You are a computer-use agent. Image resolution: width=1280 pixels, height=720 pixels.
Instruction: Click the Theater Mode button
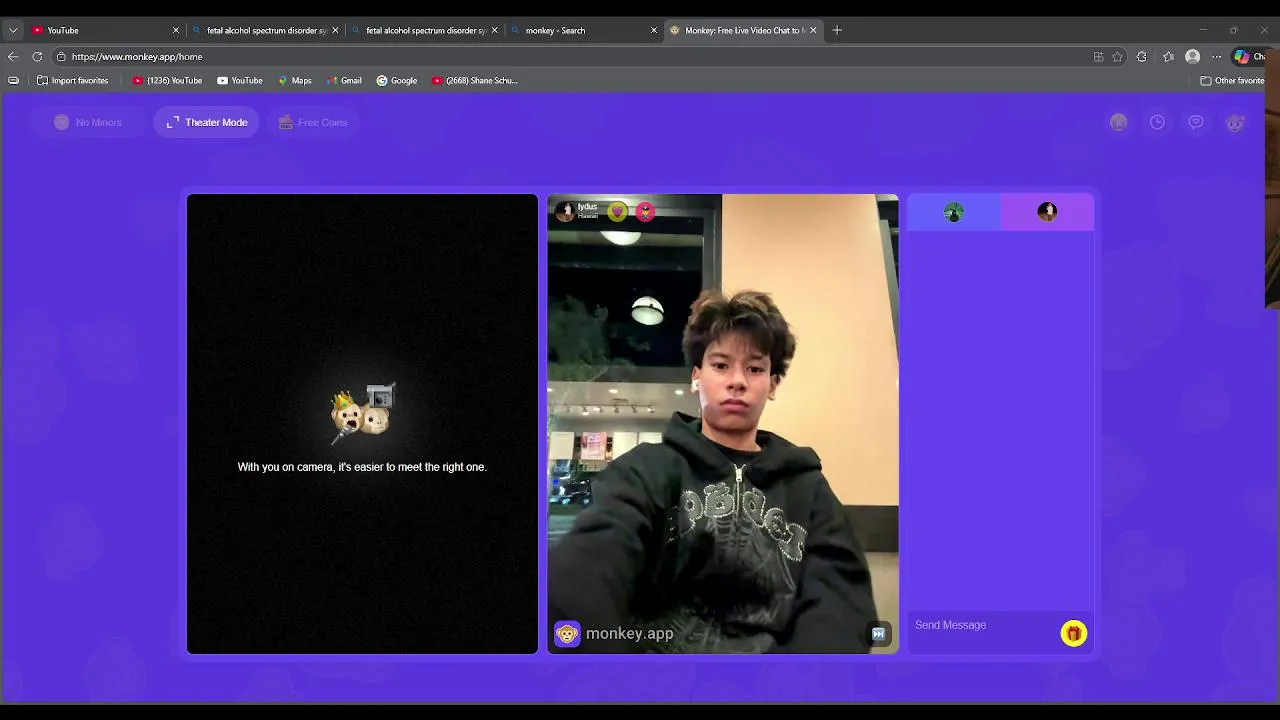tap(207, 122)
